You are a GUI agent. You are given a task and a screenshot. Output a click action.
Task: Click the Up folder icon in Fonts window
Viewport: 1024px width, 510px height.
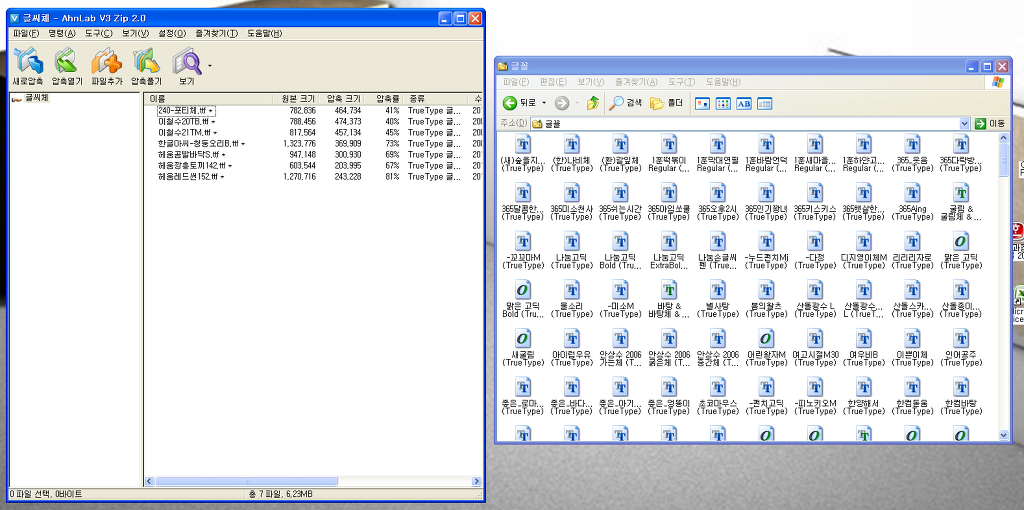click(x=593, y=103)
